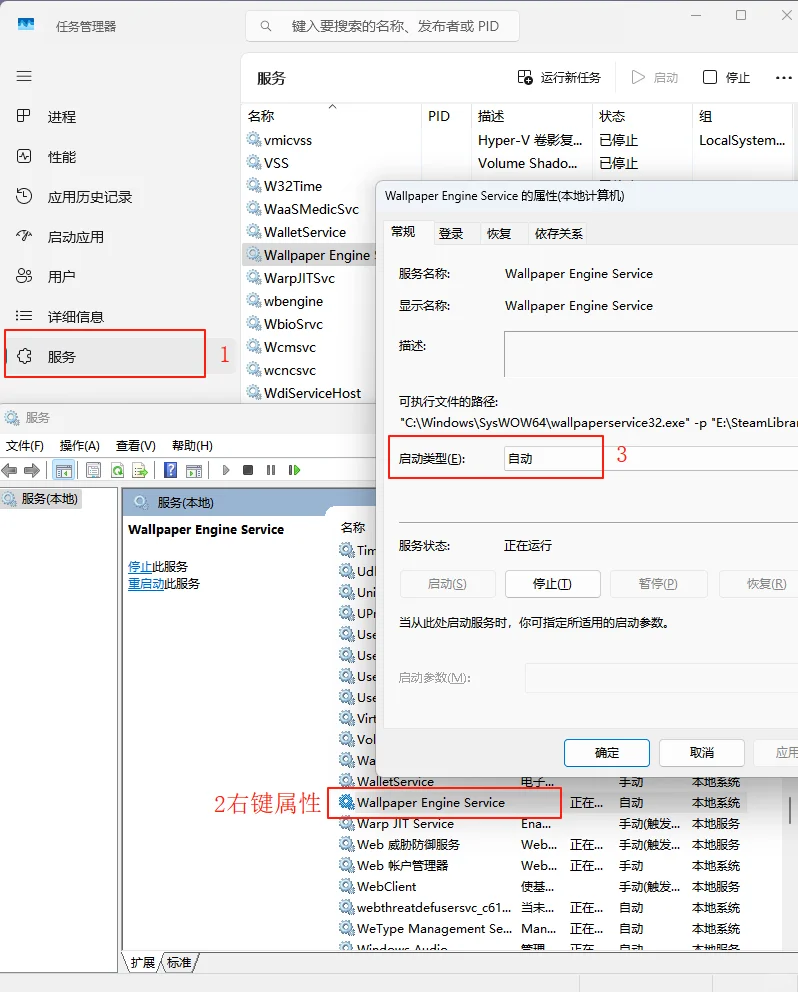Click 停止(T) button in properties dialog
The width and height of the screenshot is (798, 992).
pyautogui.click(x=552, y=584)
